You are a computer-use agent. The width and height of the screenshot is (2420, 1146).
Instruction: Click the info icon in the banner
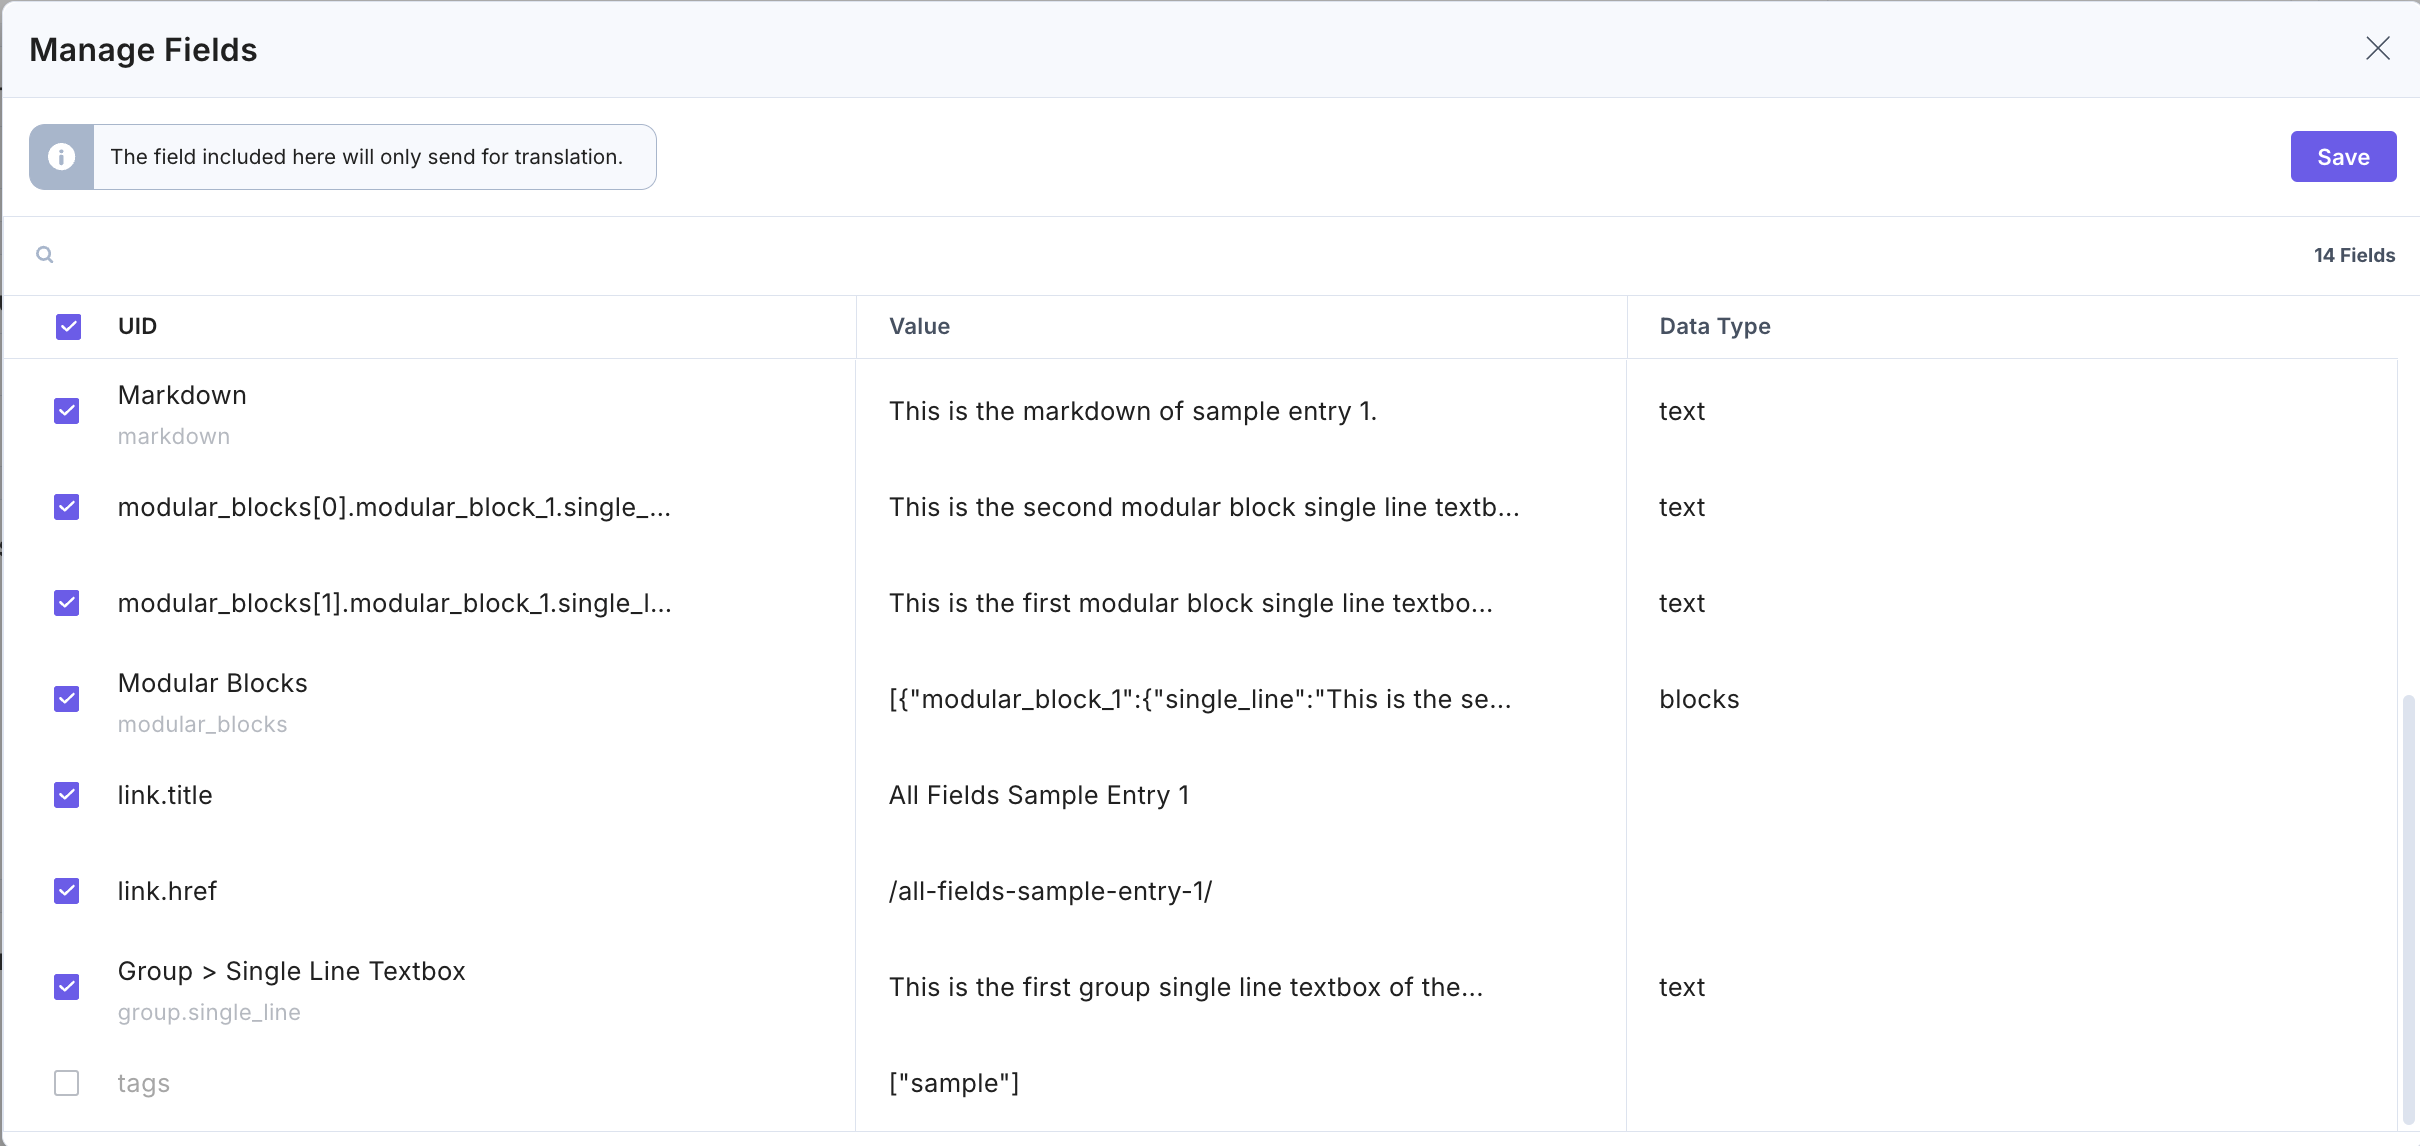pos(62,157)
